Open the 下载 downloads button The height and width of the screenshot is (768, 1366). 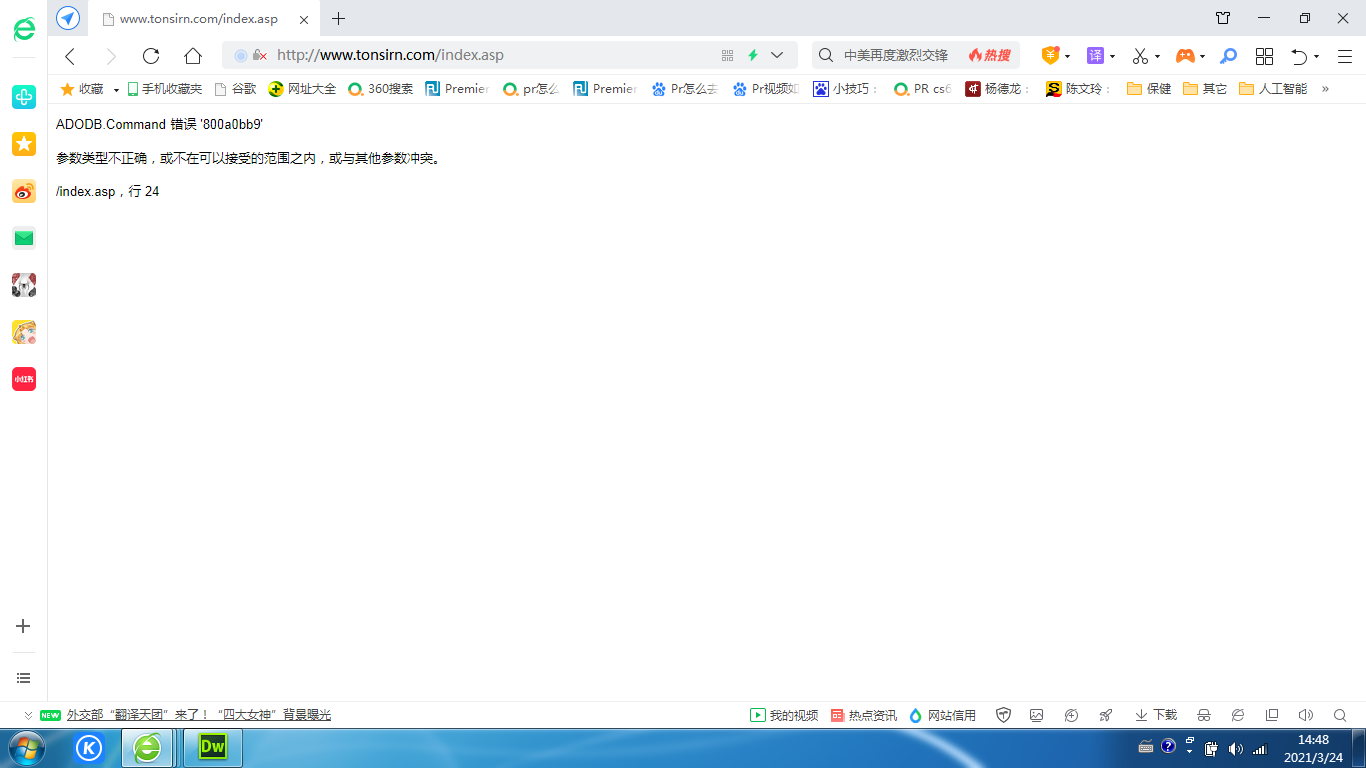point(1156,715)
